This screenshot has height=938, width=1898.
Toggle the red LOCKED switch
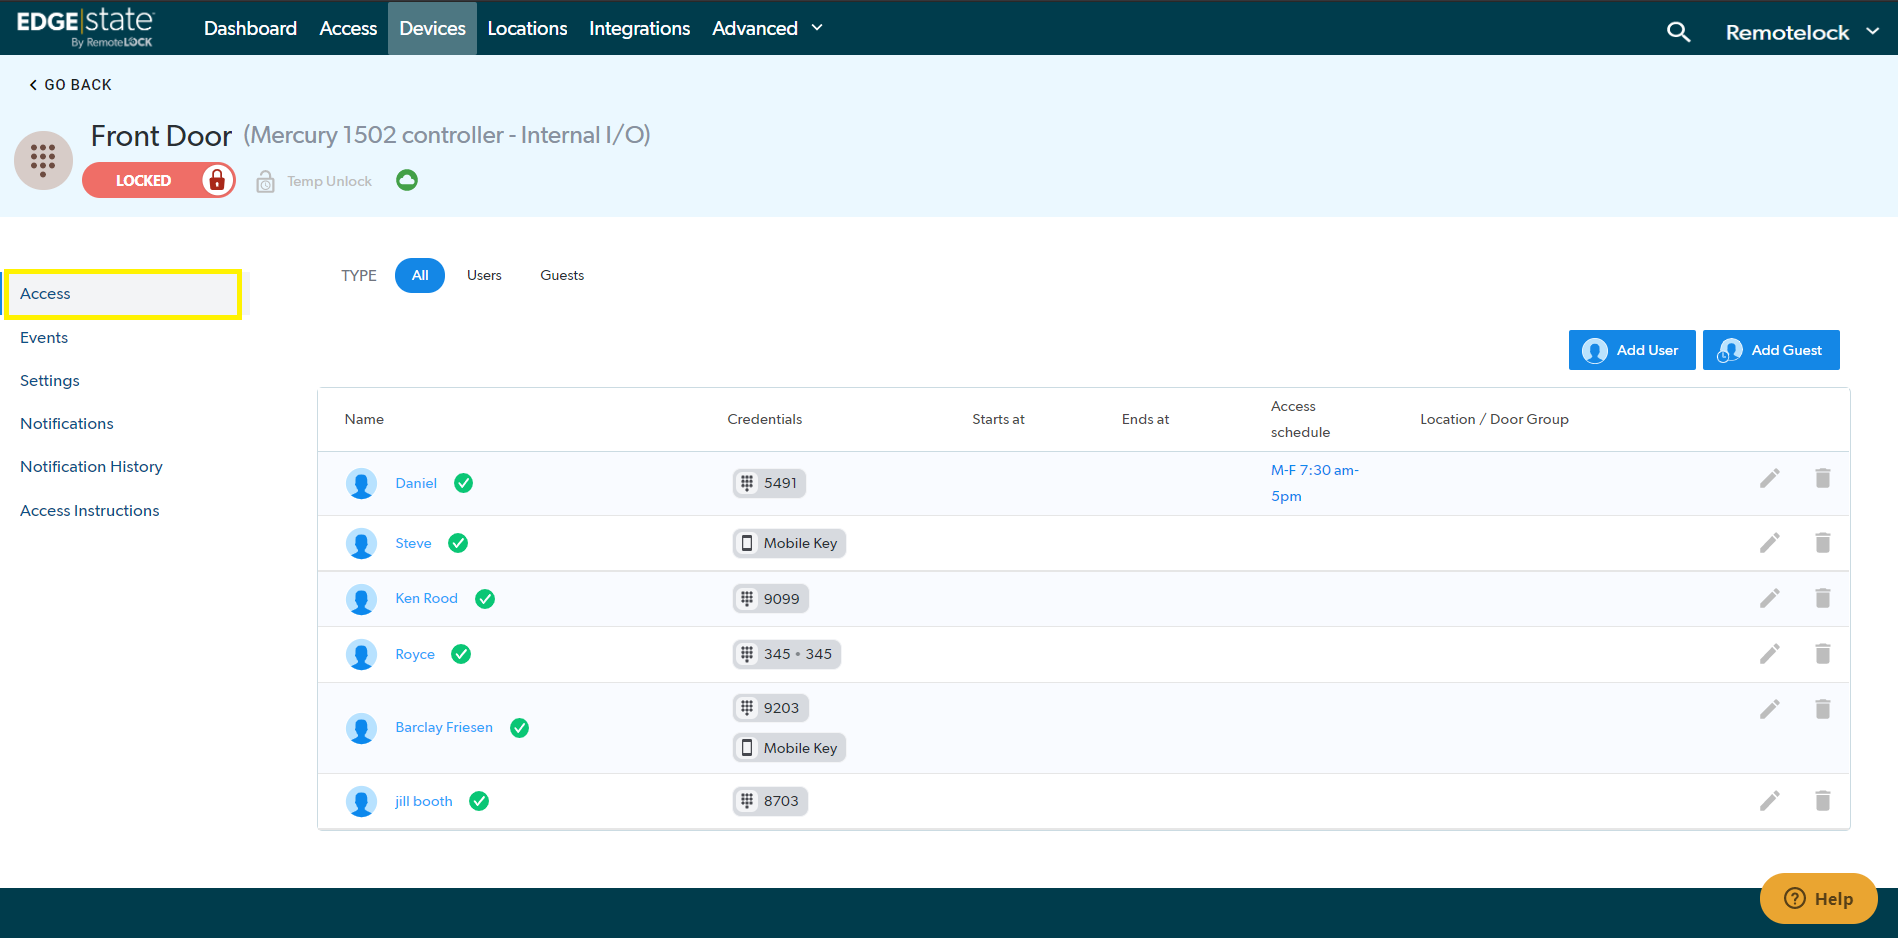point(159,180)
